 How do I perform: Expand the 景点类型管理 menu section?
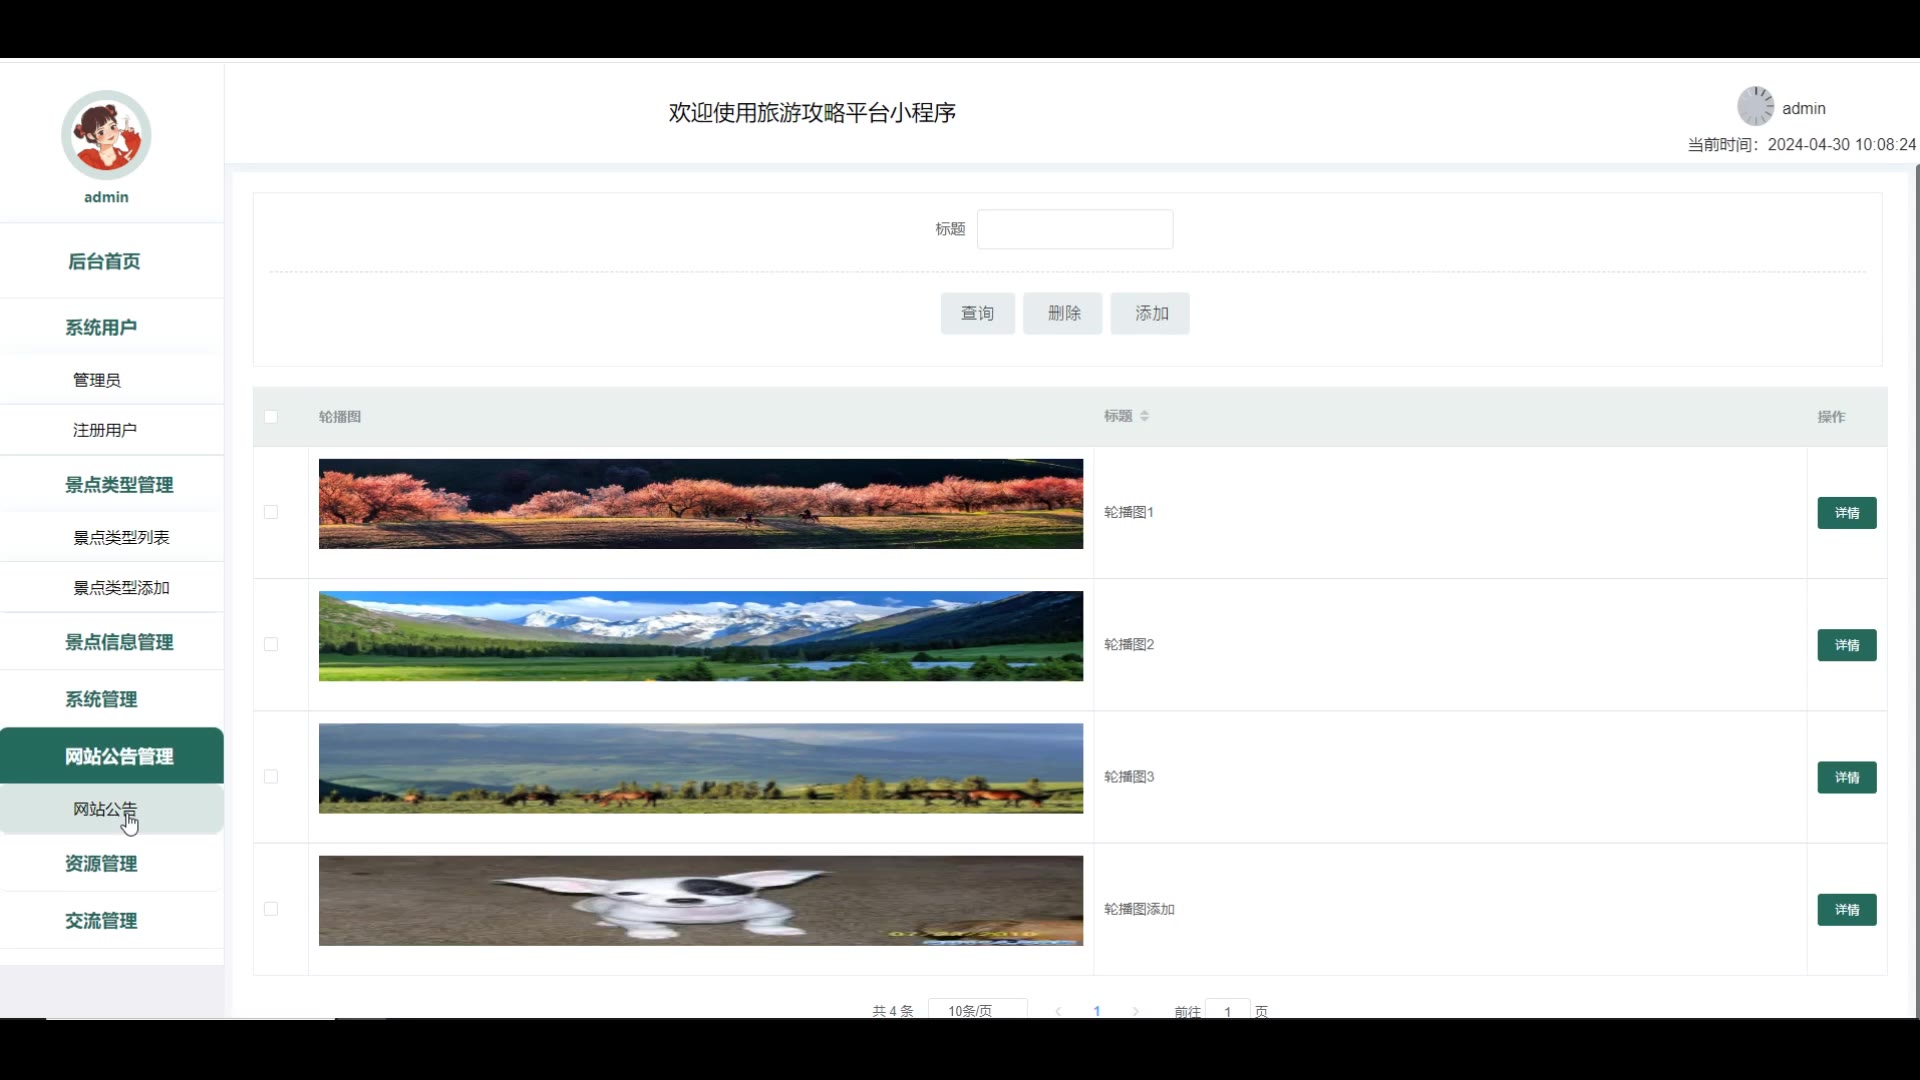pyautogui.click(x=119, y=485)
